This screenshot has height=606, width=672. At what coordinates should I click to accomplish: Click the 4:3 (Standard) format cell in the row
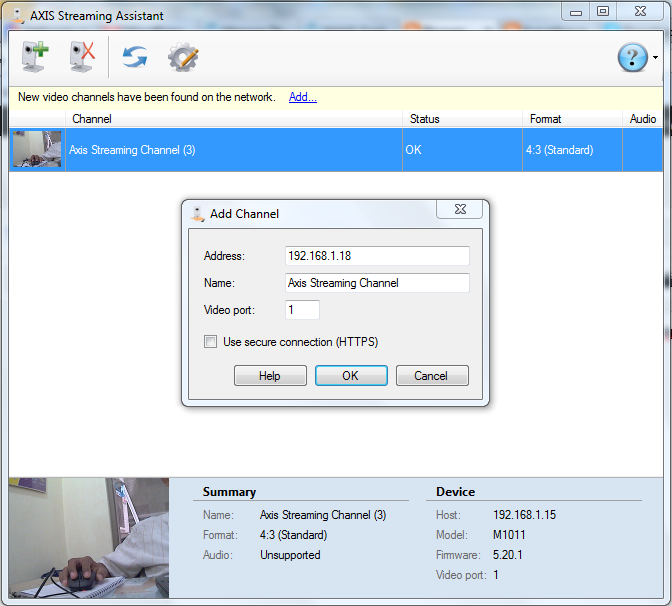[x=572, y=150]
